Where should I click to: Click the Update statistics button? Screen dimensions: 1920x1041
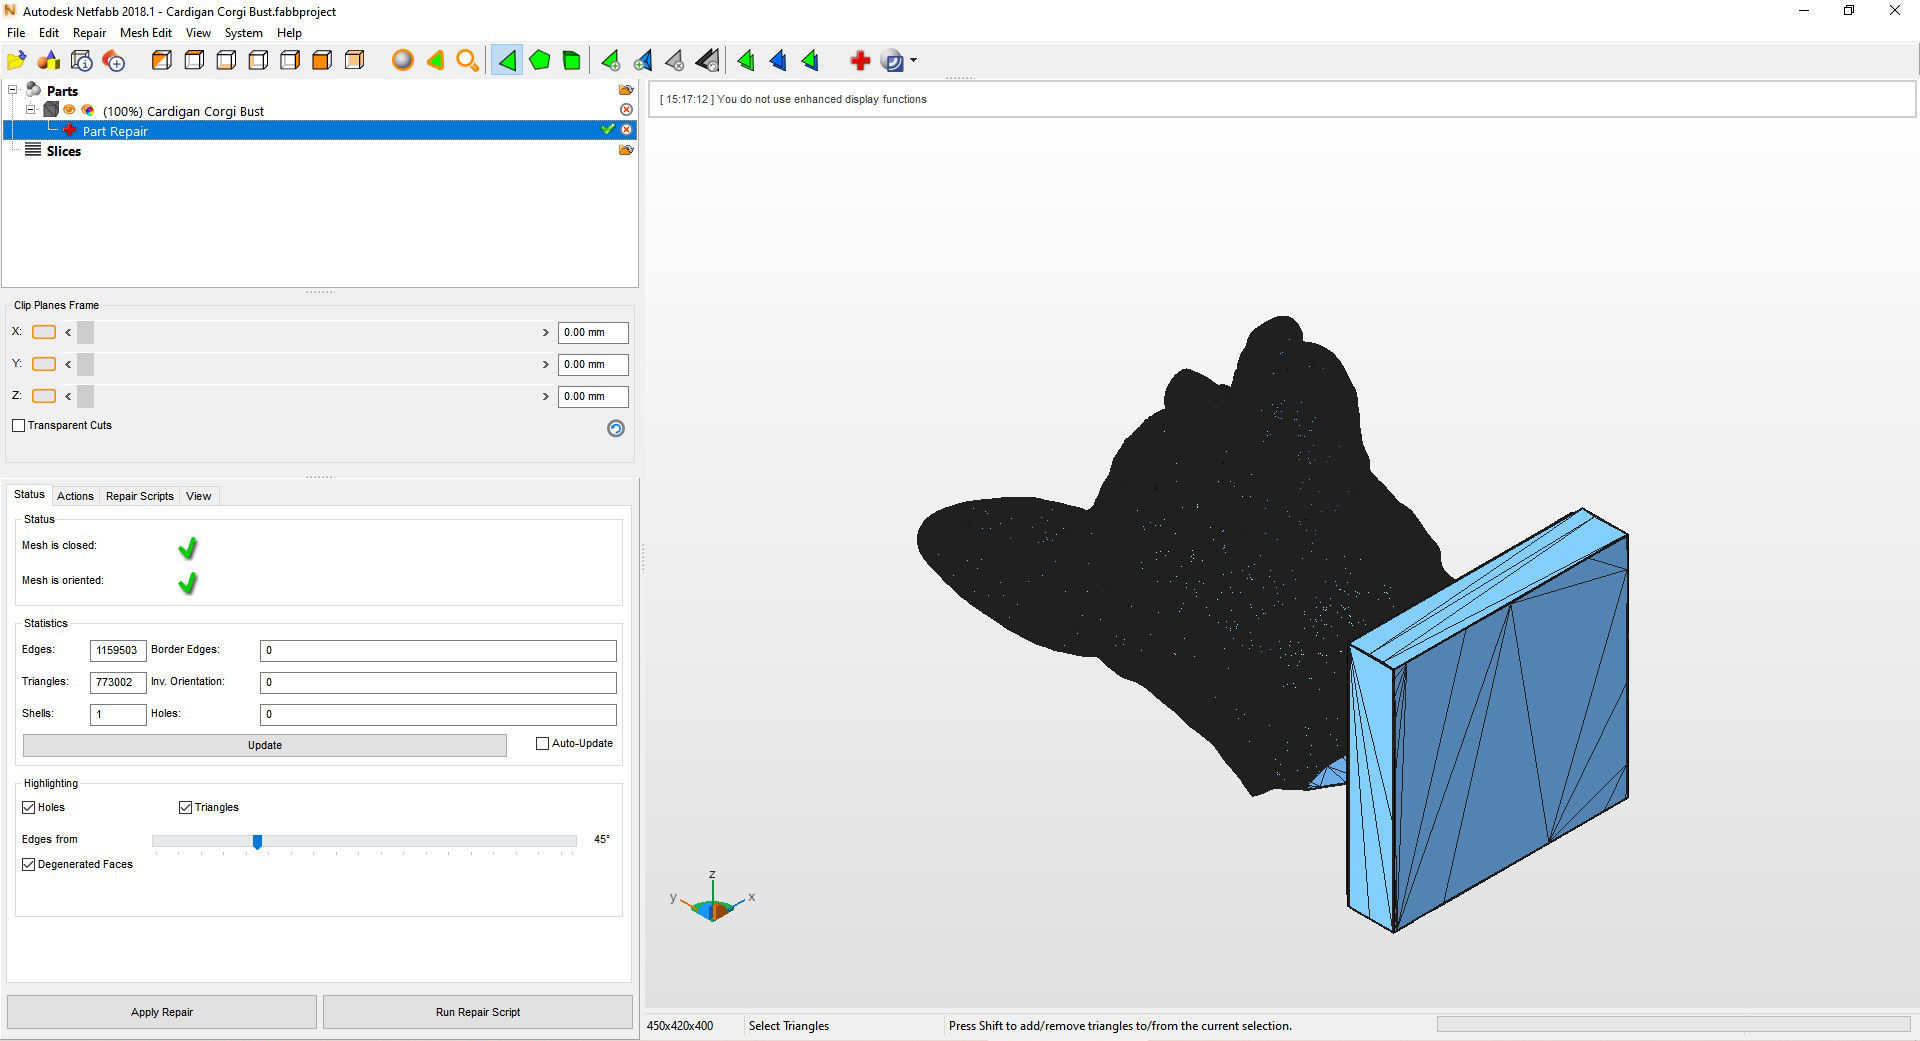(265, 746)
